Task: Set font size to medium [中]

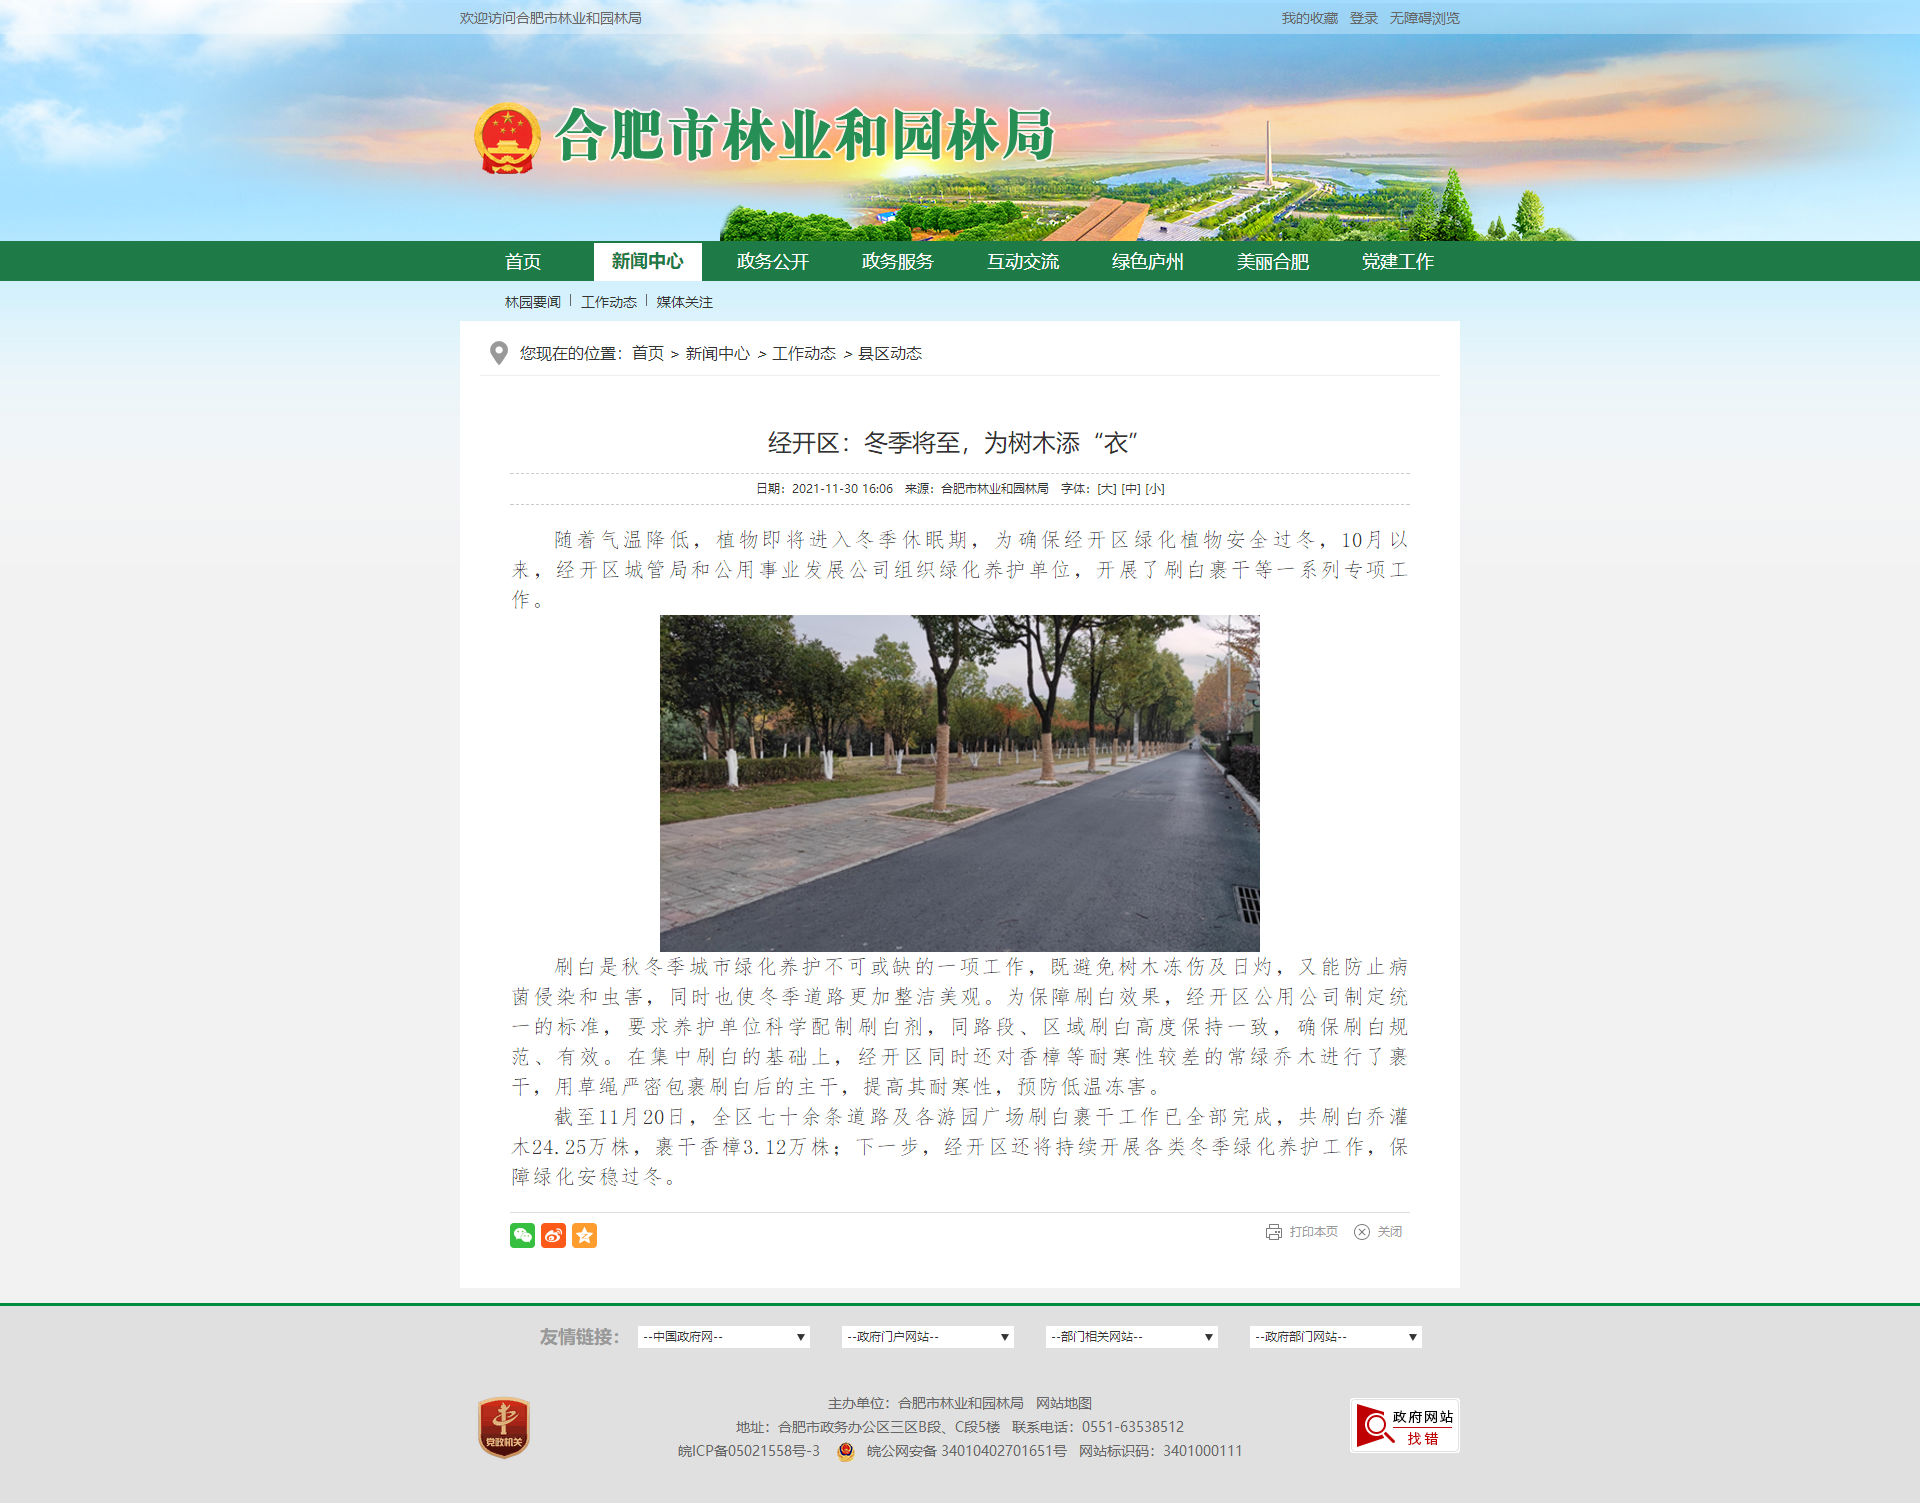Action: (x=1130, y=489)
